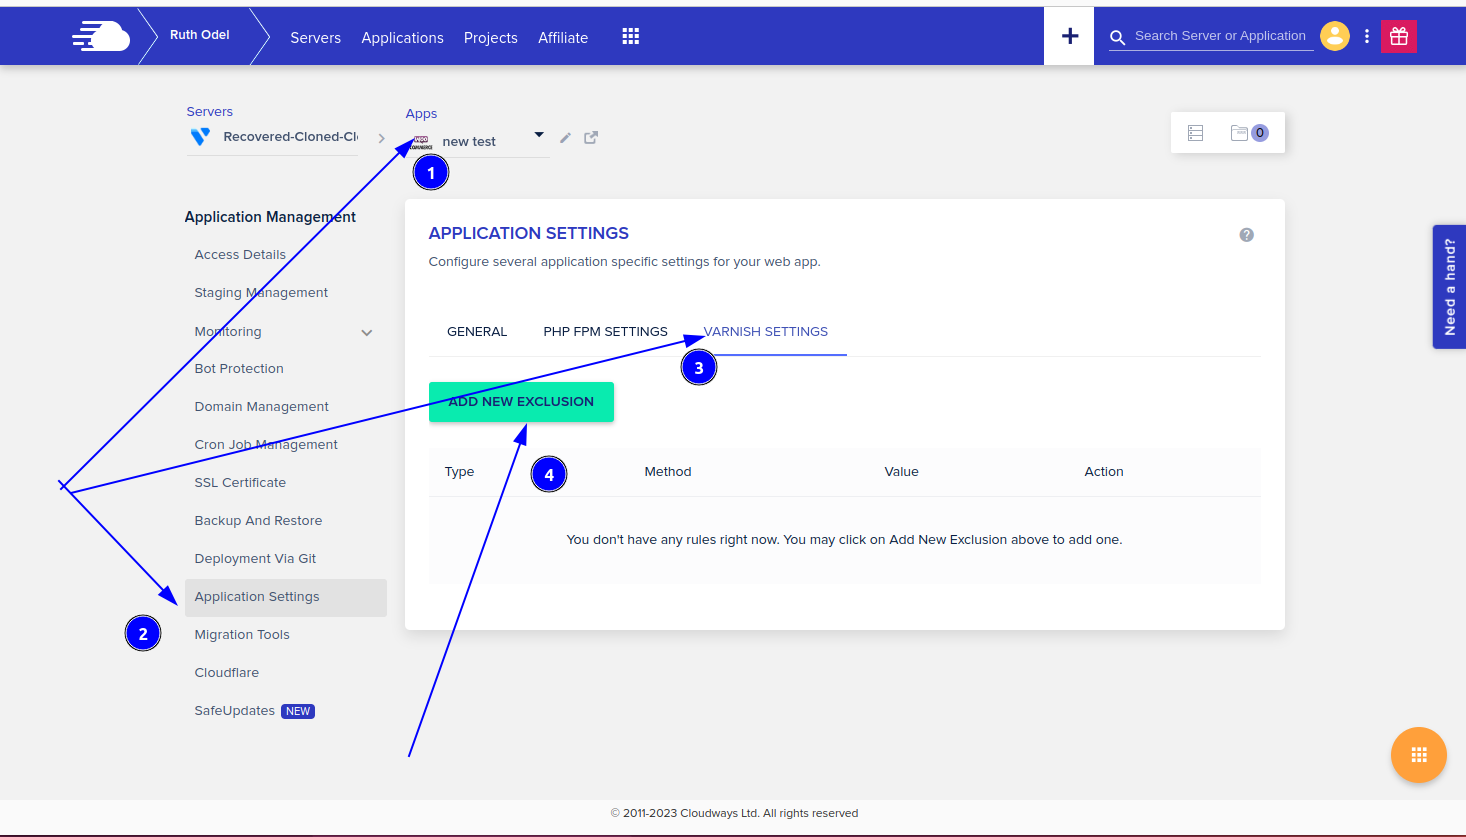This screenshot has height=837, width=1466.
Task: Click the red gift icon
Action: pyautogui.click(x=1398, y=37)
